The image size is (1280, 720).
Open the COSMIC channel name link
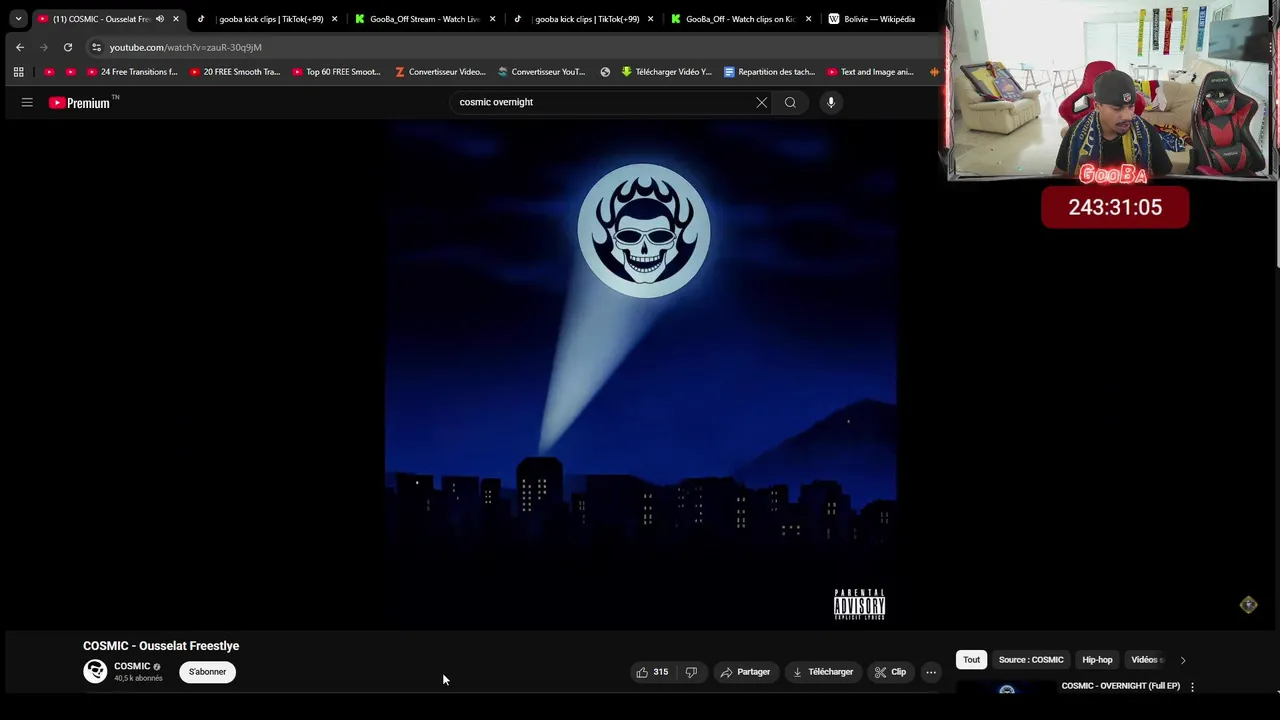(132, 666)
